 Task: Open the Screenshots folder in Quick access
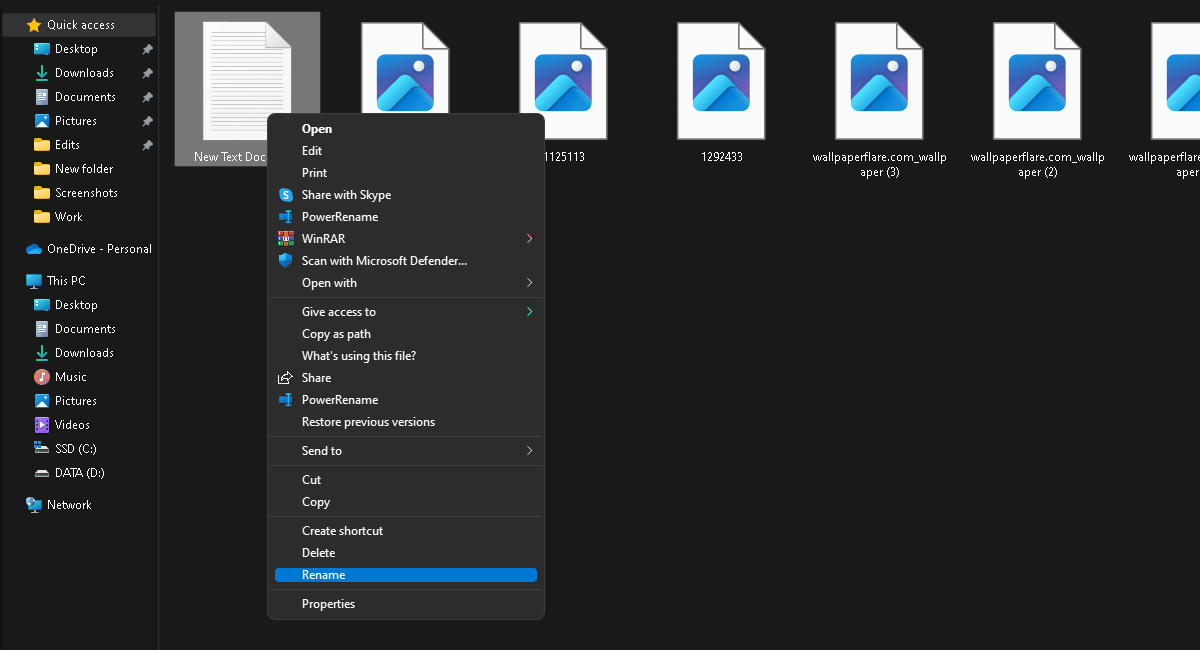tap(85, 193)
